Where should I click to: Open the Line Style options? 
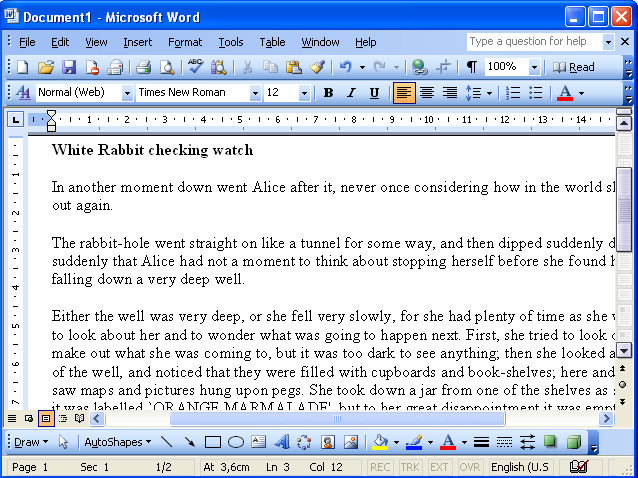tap(481, 442)
